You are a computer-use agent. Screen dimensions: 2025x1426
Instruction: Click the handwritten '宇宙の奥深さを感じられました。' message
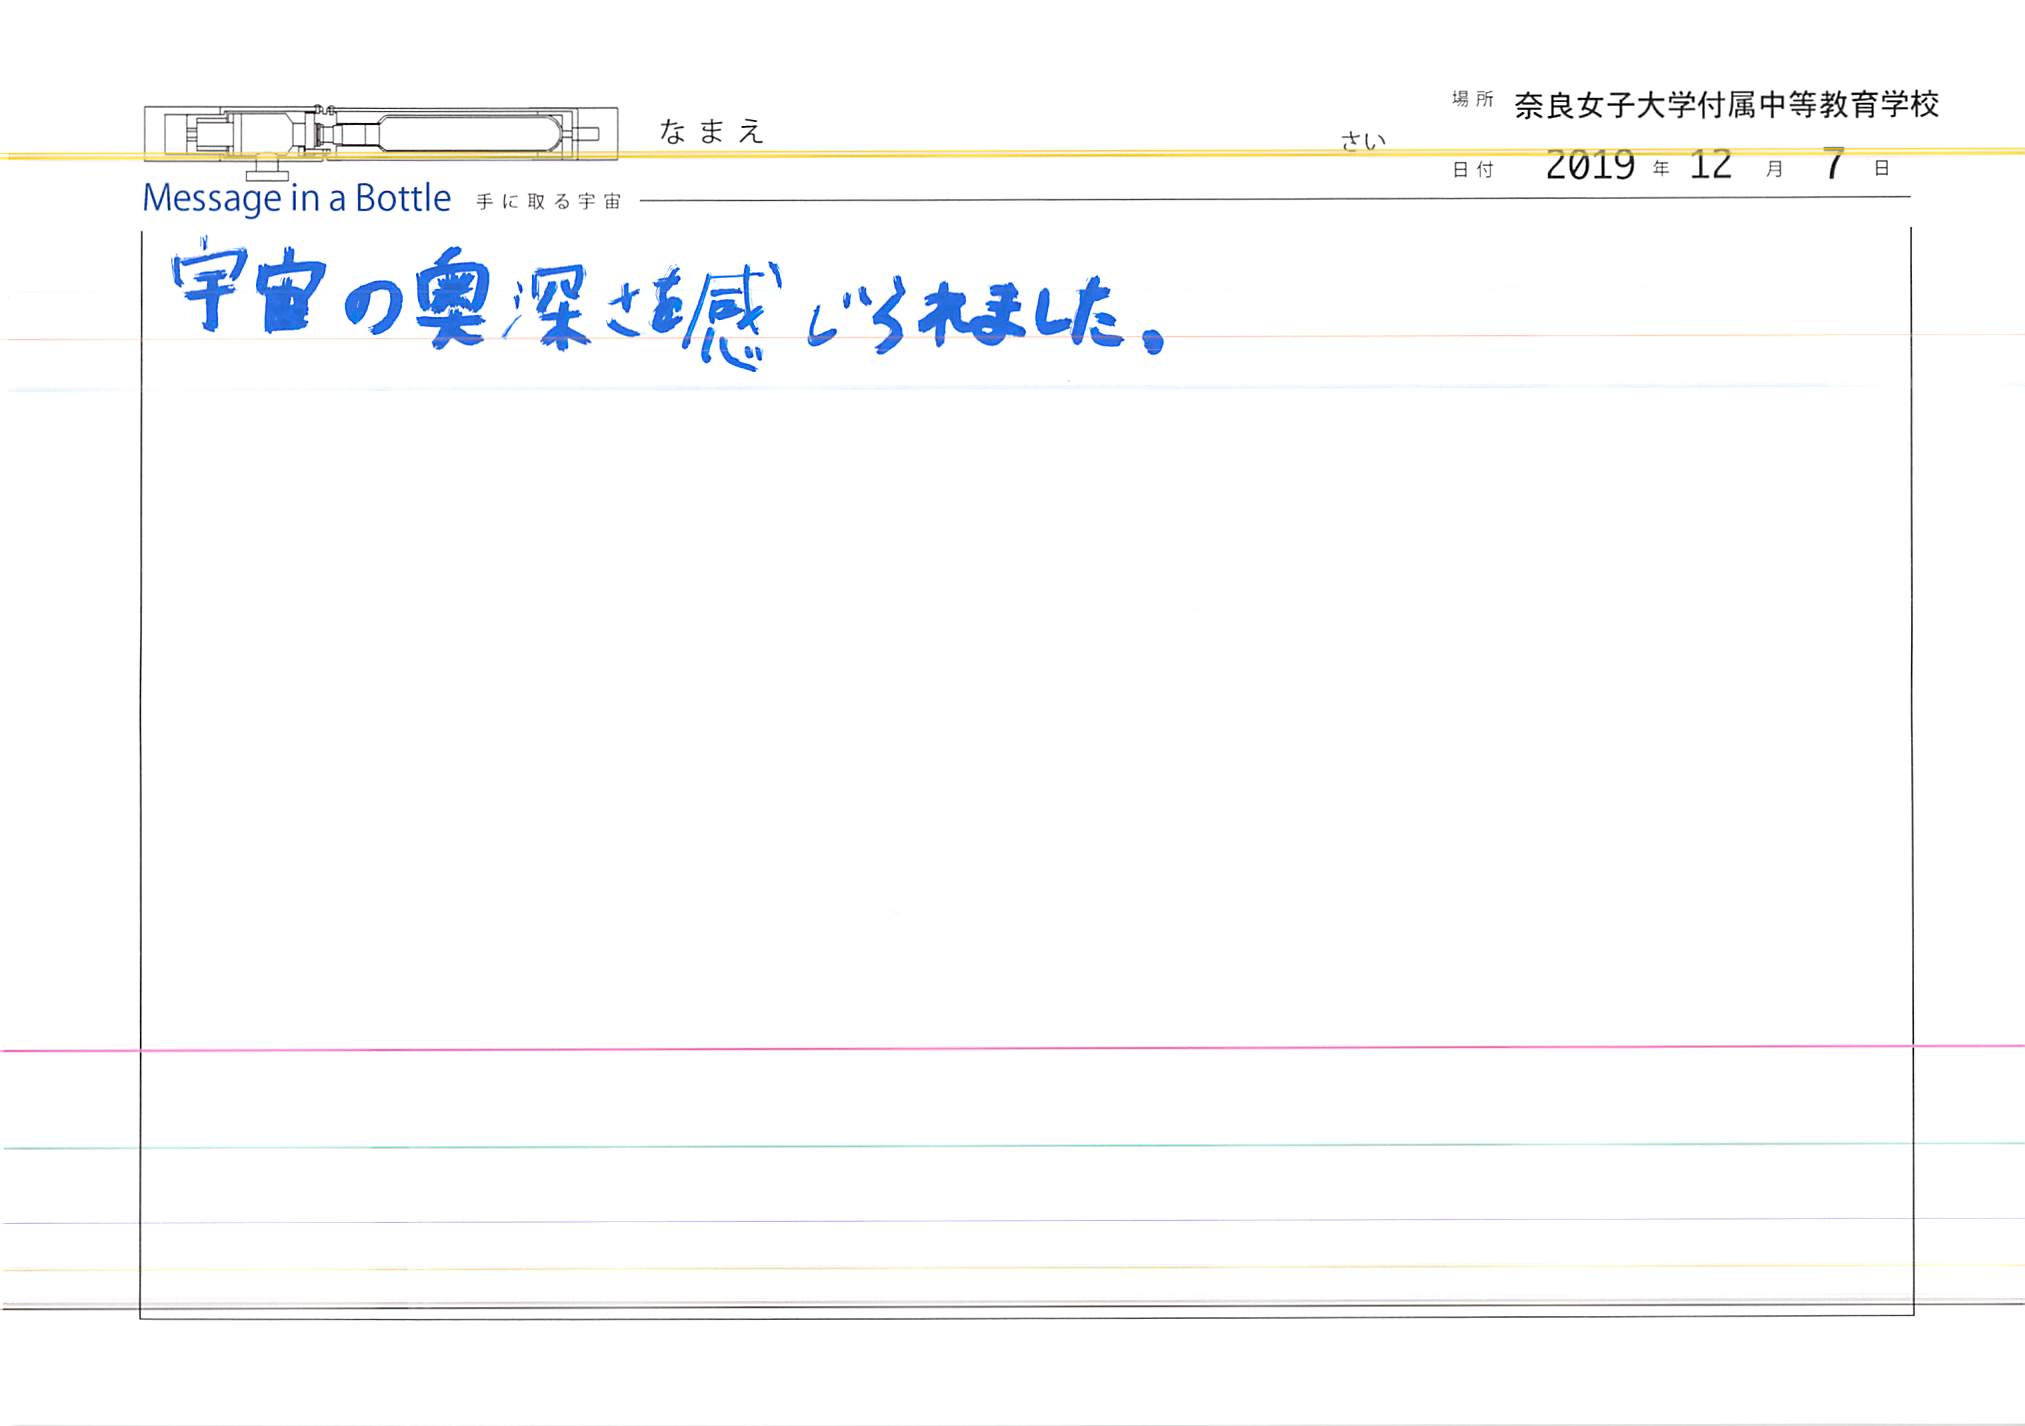668,303
